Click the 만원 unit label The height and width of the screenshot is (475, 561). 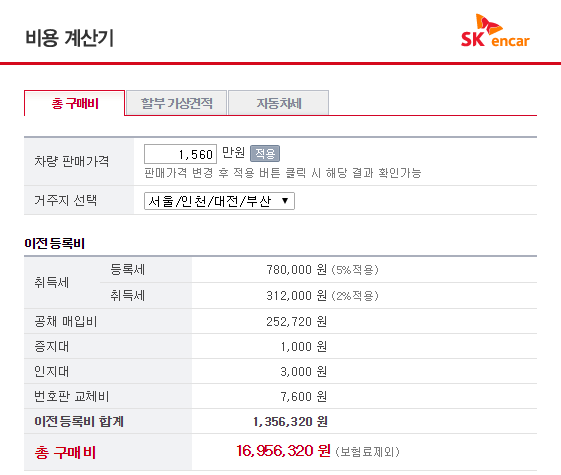point(233,153)
